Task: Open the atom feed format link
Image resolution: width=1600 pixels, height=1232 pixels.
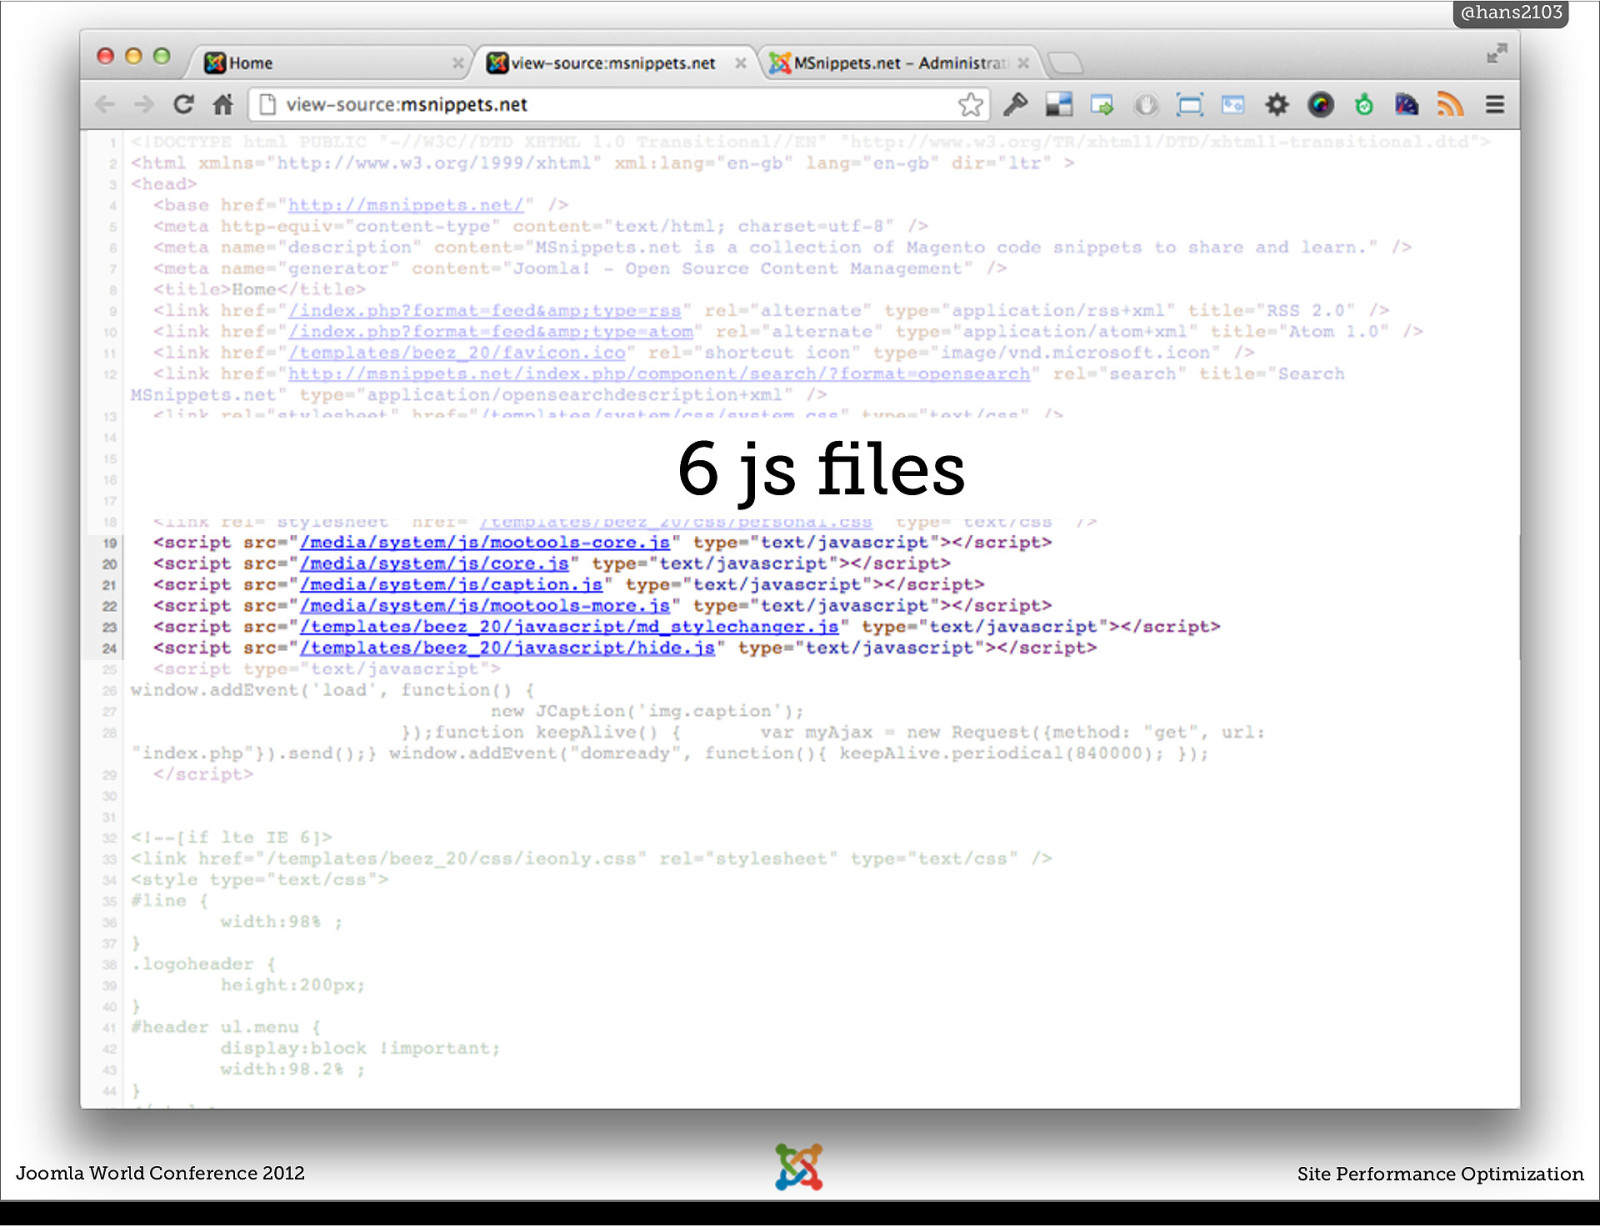Action: pos(491,331)
